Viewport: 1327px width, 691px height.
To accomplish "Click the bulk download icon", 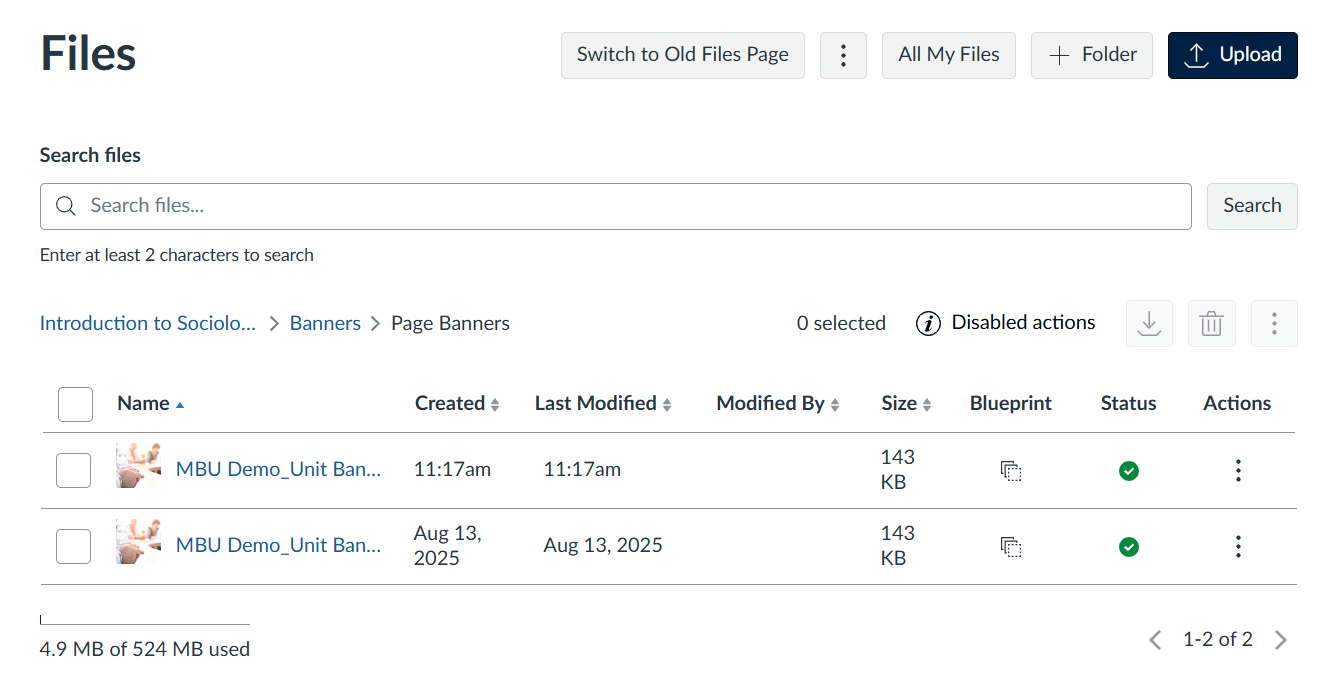I will 1149,324.
